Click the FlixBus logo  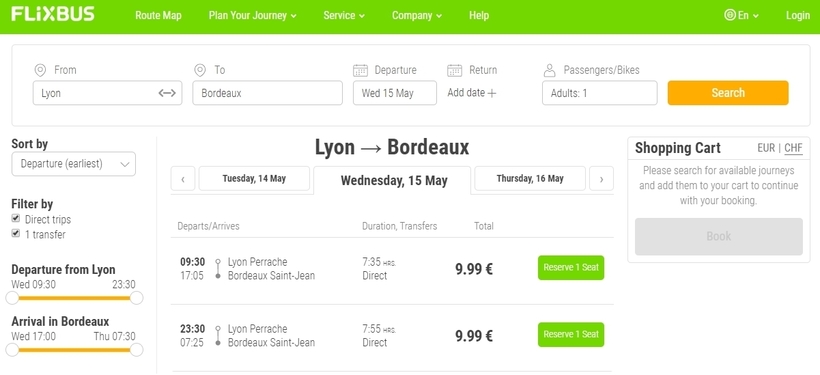click(x=53, y=14)
